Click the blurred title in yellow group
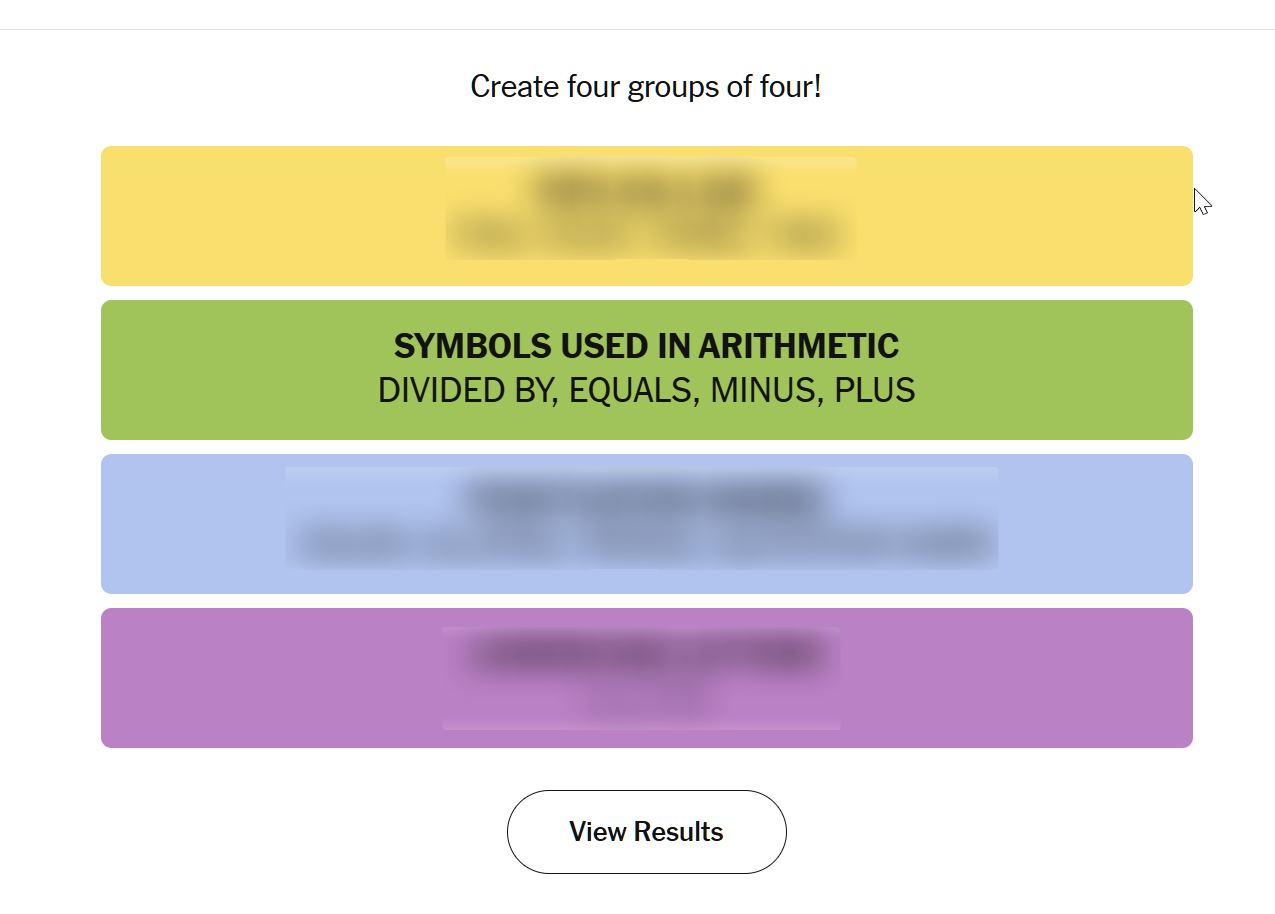Viewport: 1275px width, 914px height. [646, 189]
